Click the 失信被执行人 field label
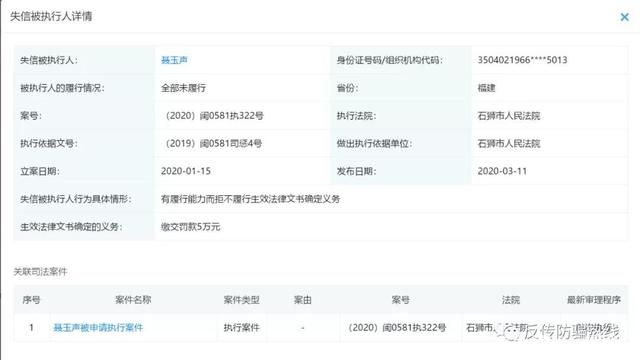This screenshot has height=360, width=640. point(49,60)
